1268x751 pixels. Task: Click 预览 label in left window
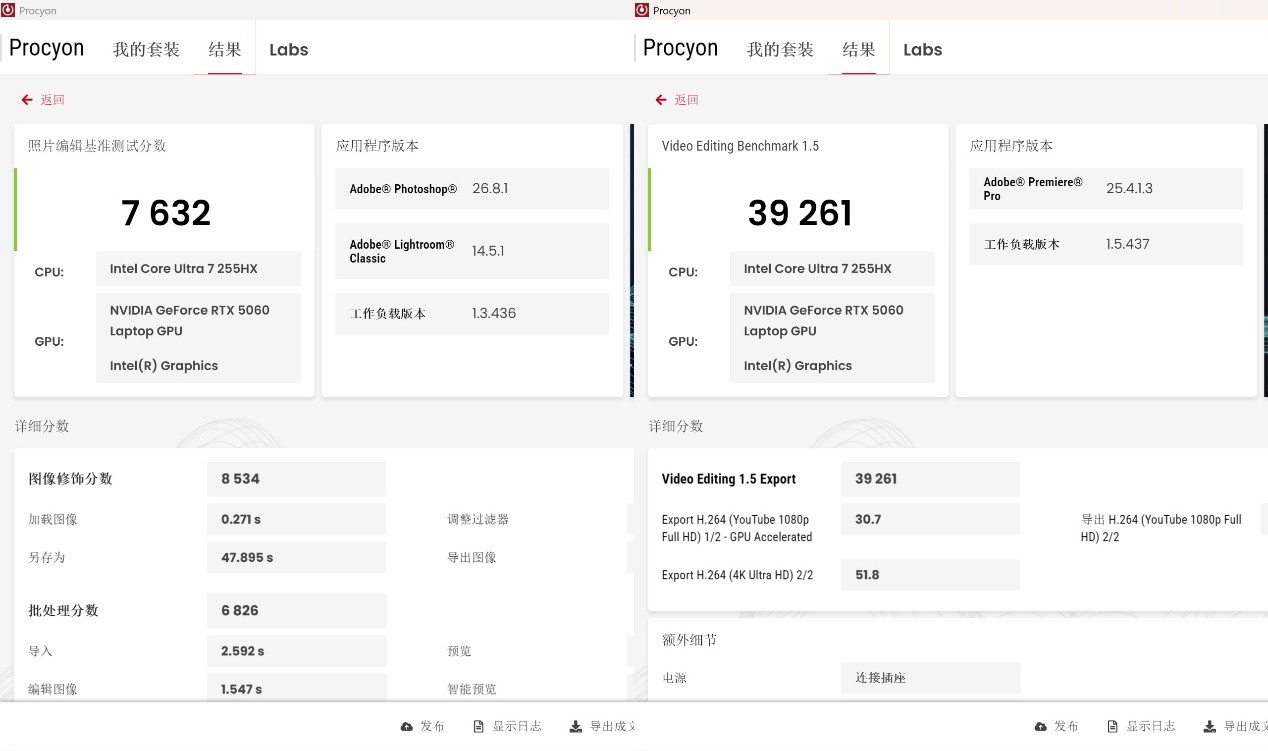[x=459, y=651]
